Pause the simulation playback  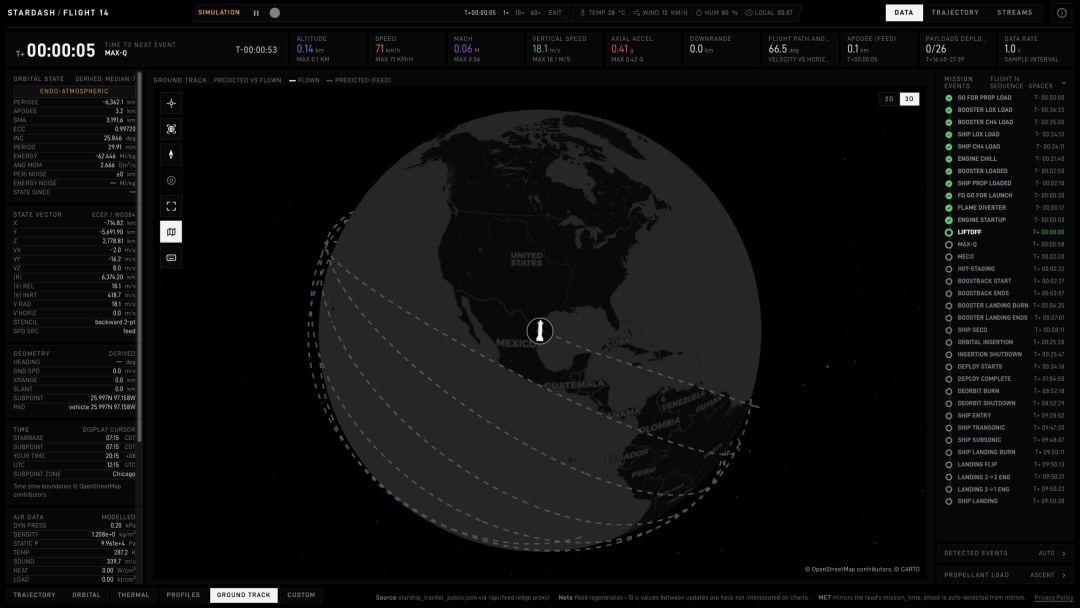pyautogui.click(x=256, y=13)
